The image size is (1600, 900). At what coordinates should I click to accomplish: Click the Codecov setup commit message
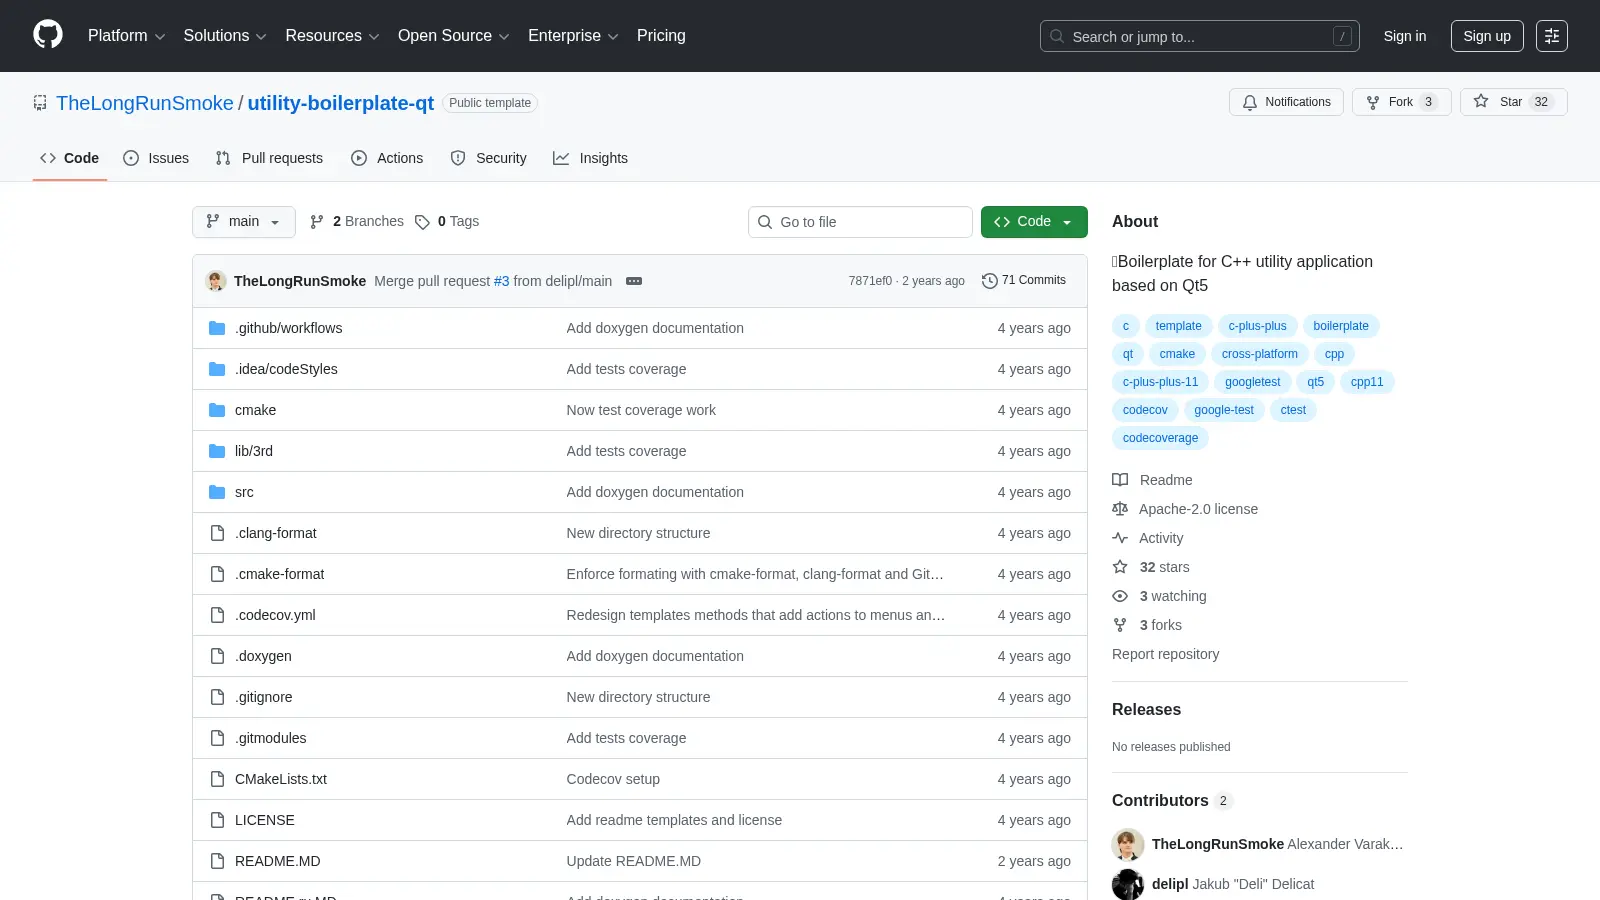pyautogui.click(x=613, y=779)
